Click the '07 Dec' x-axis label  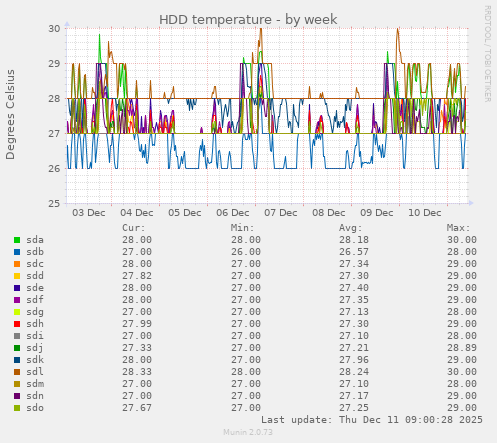click(281, 213)
